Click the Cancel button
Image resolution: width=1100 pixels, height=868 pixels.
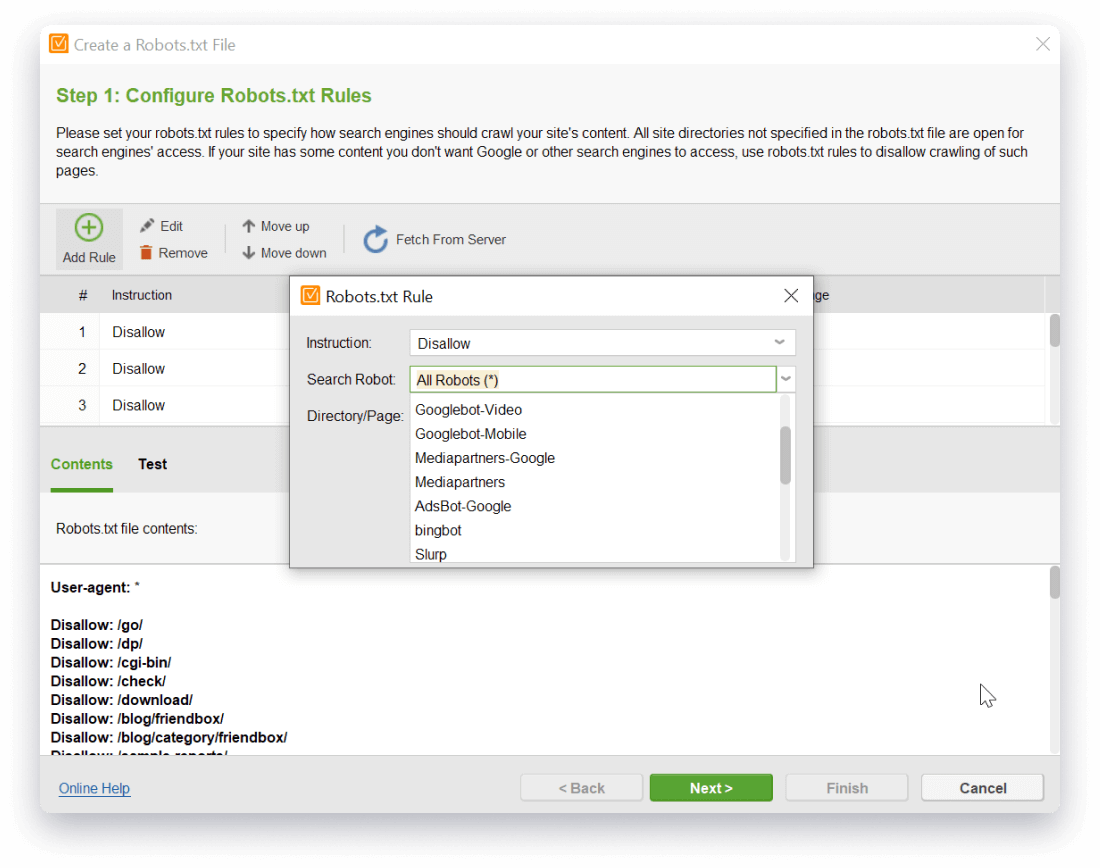[x=982, y=788]
